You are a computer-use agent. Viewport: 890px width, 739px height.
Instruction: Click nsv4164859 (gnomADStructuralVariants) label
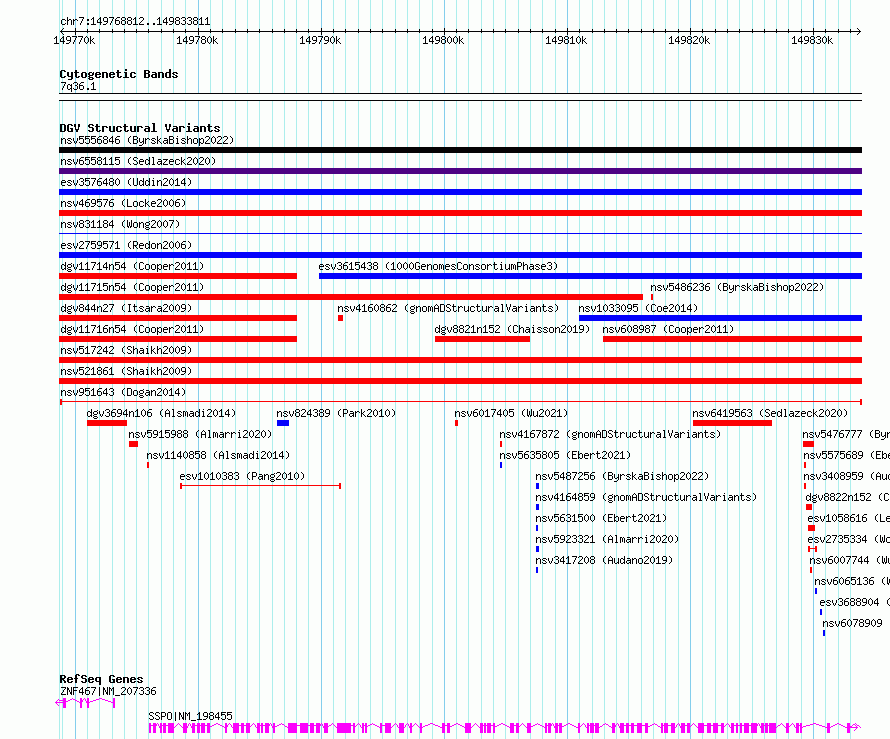tap(646, 497)
